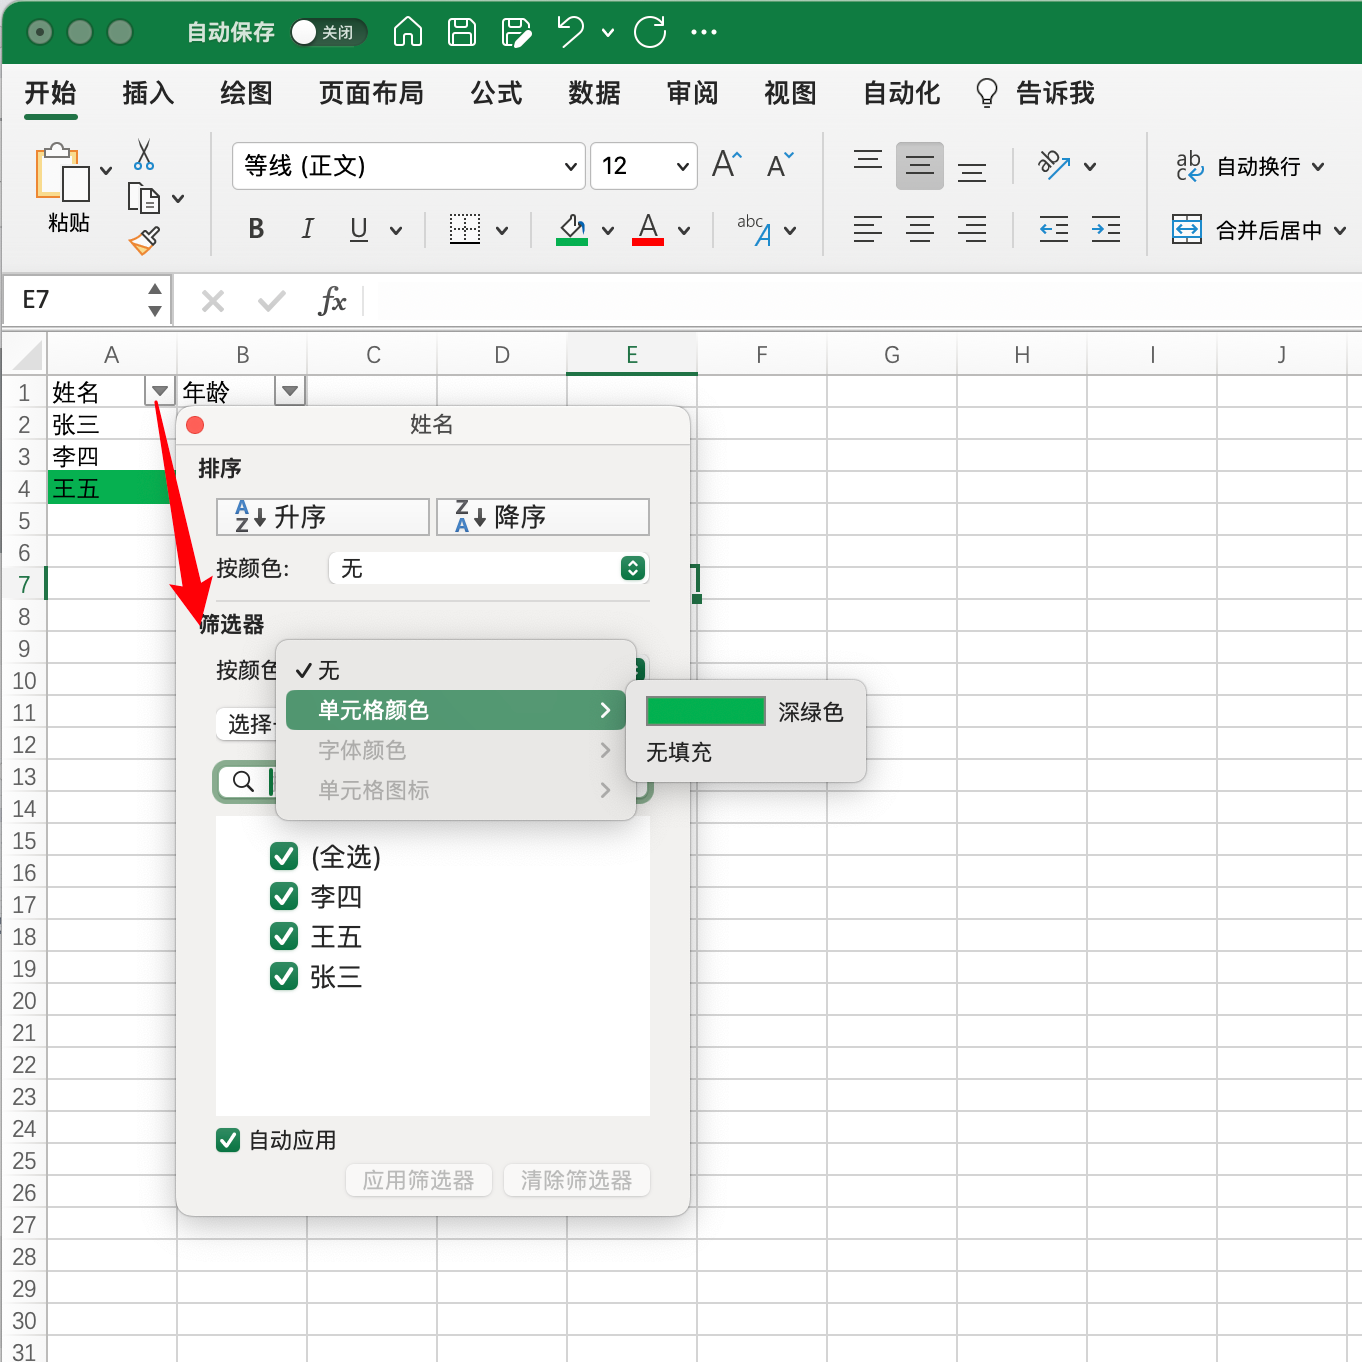The width and height of the screenshot is (1362, 1362).
Task: Open the 年龄 column filter dropdown
Action: click(290, 391)
